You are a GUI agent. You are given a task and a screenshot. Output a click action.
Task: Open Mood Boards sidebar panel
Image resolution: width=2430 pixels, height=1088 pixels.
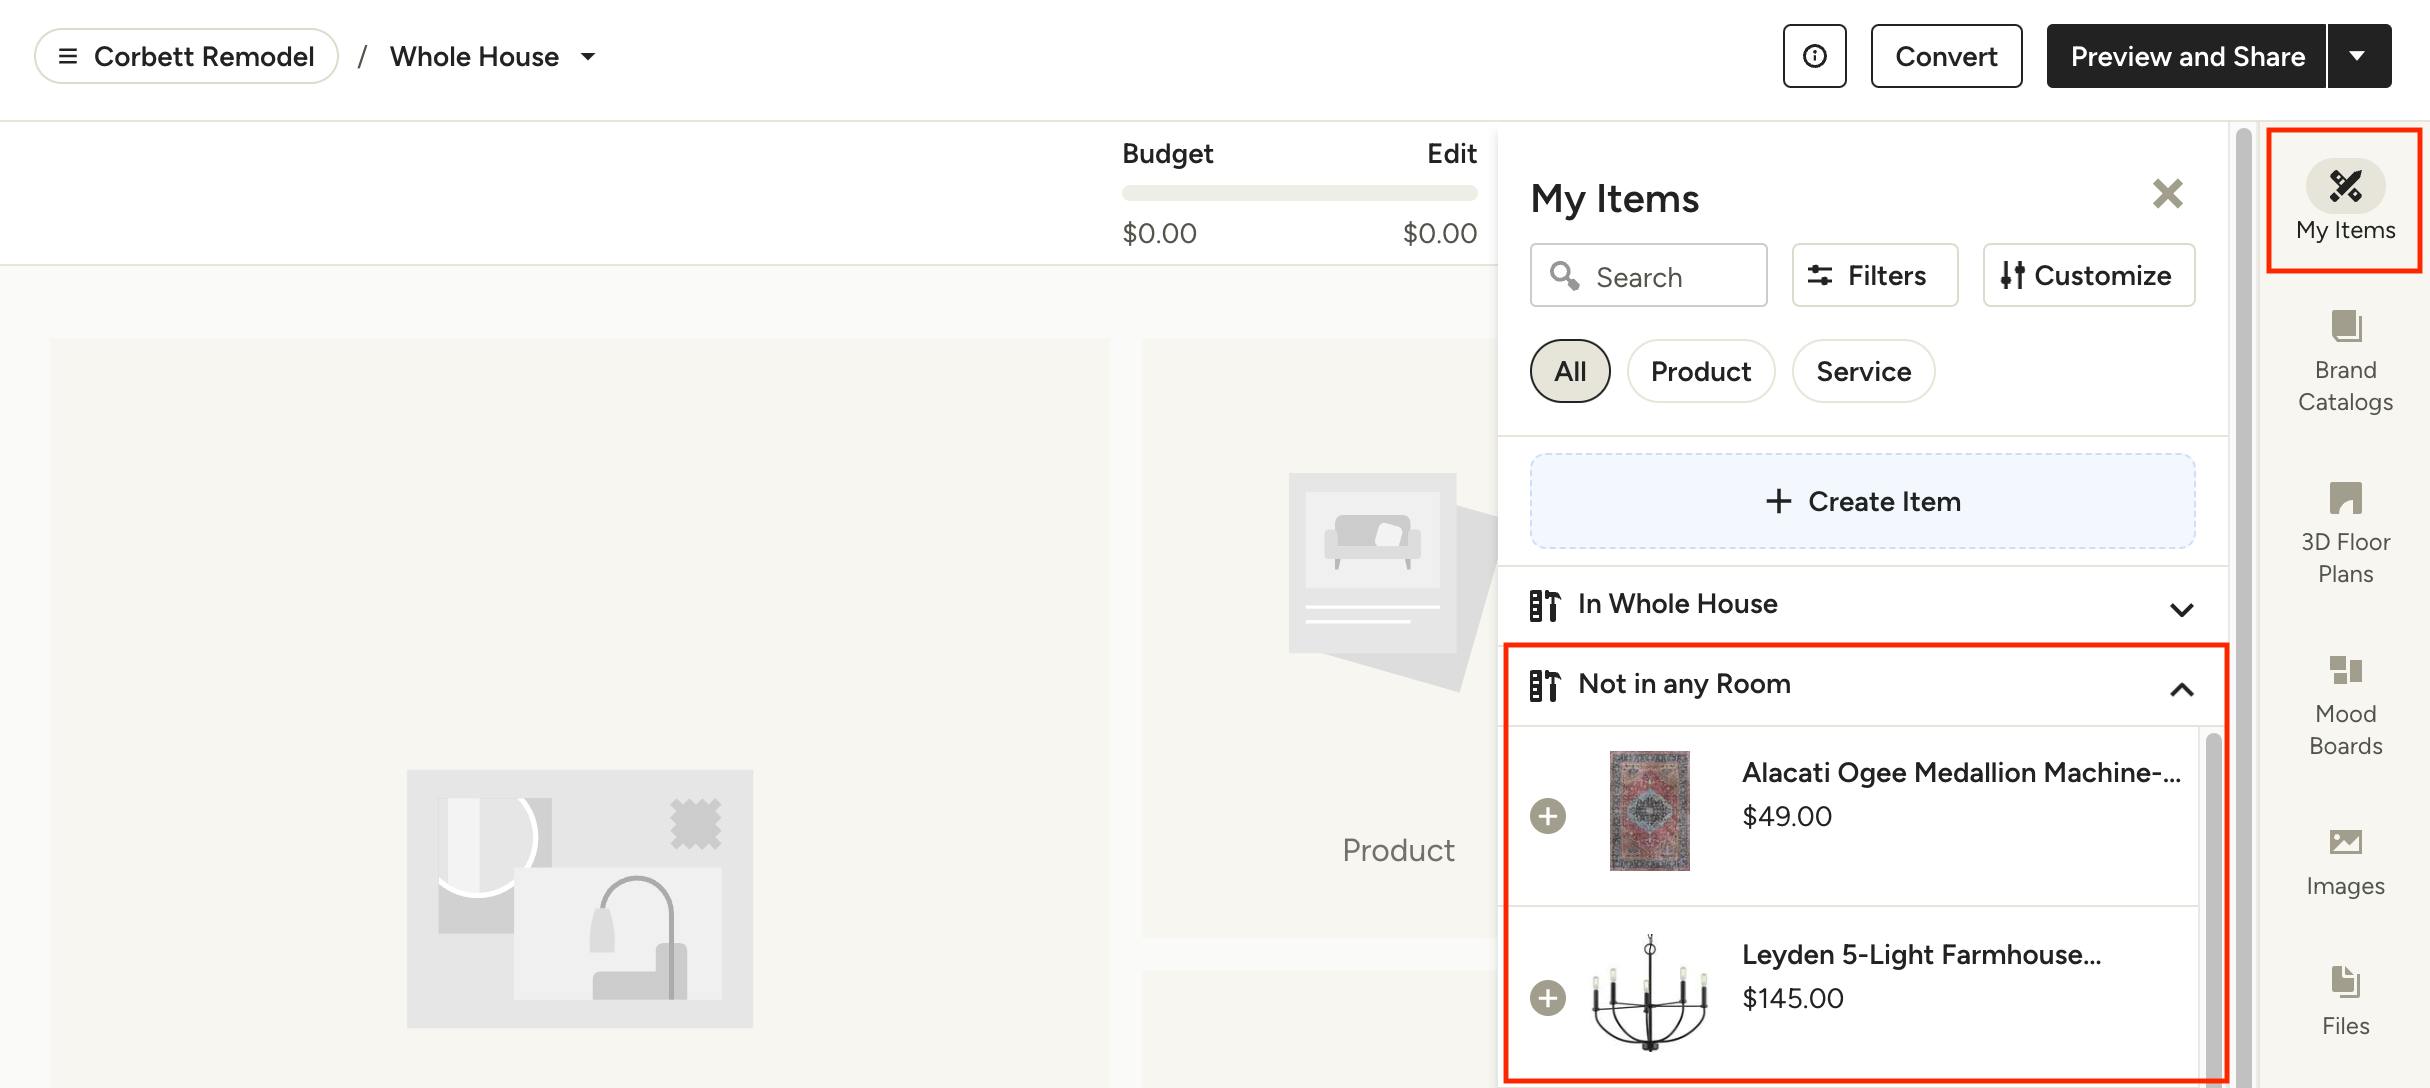coord(2345,705)
